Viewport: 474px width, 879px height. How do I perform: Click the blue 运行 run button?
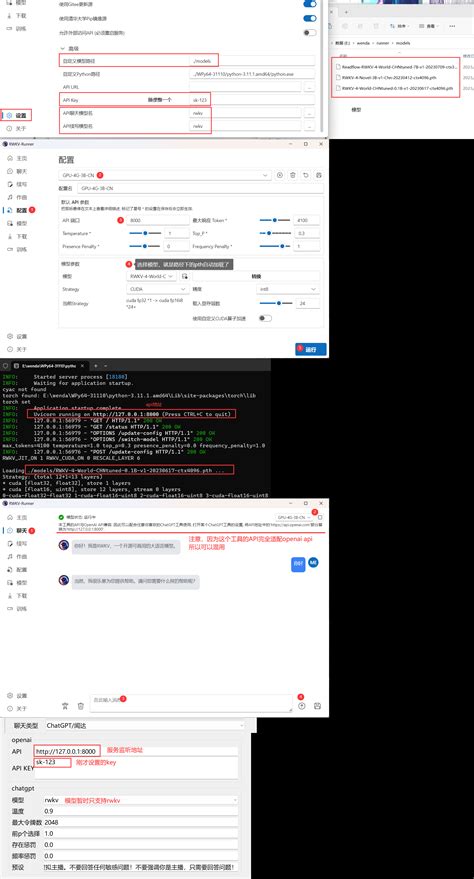click(310, 349)
